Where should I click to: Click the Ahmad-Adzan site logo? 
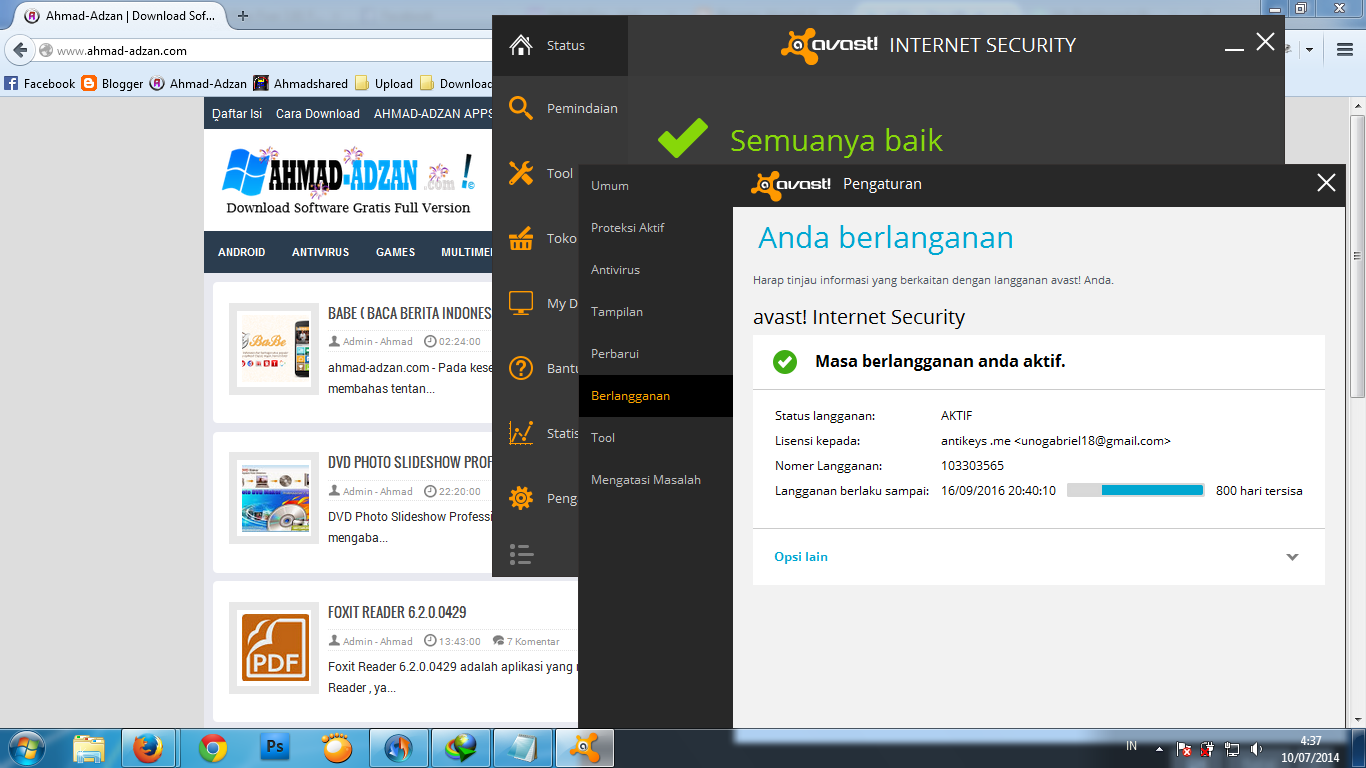click(348, 182)
